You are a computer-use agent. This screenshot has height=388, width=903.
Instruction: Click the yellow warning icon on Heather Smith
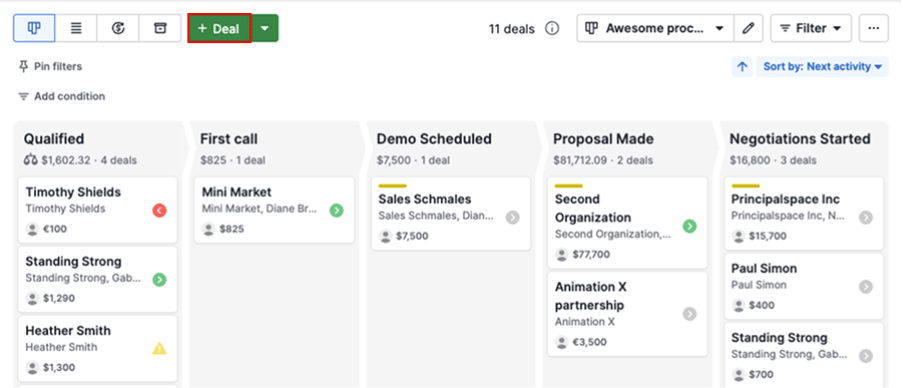[160, 348]
